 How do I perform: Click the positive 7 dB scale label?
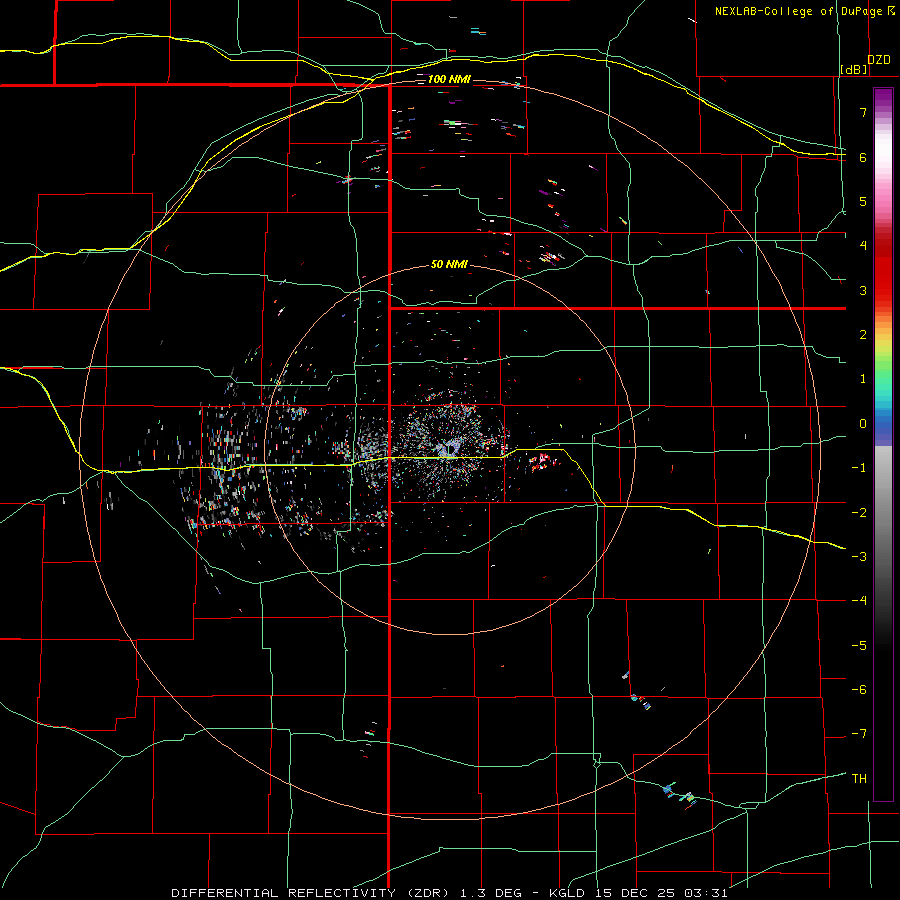tap(863, 112)
